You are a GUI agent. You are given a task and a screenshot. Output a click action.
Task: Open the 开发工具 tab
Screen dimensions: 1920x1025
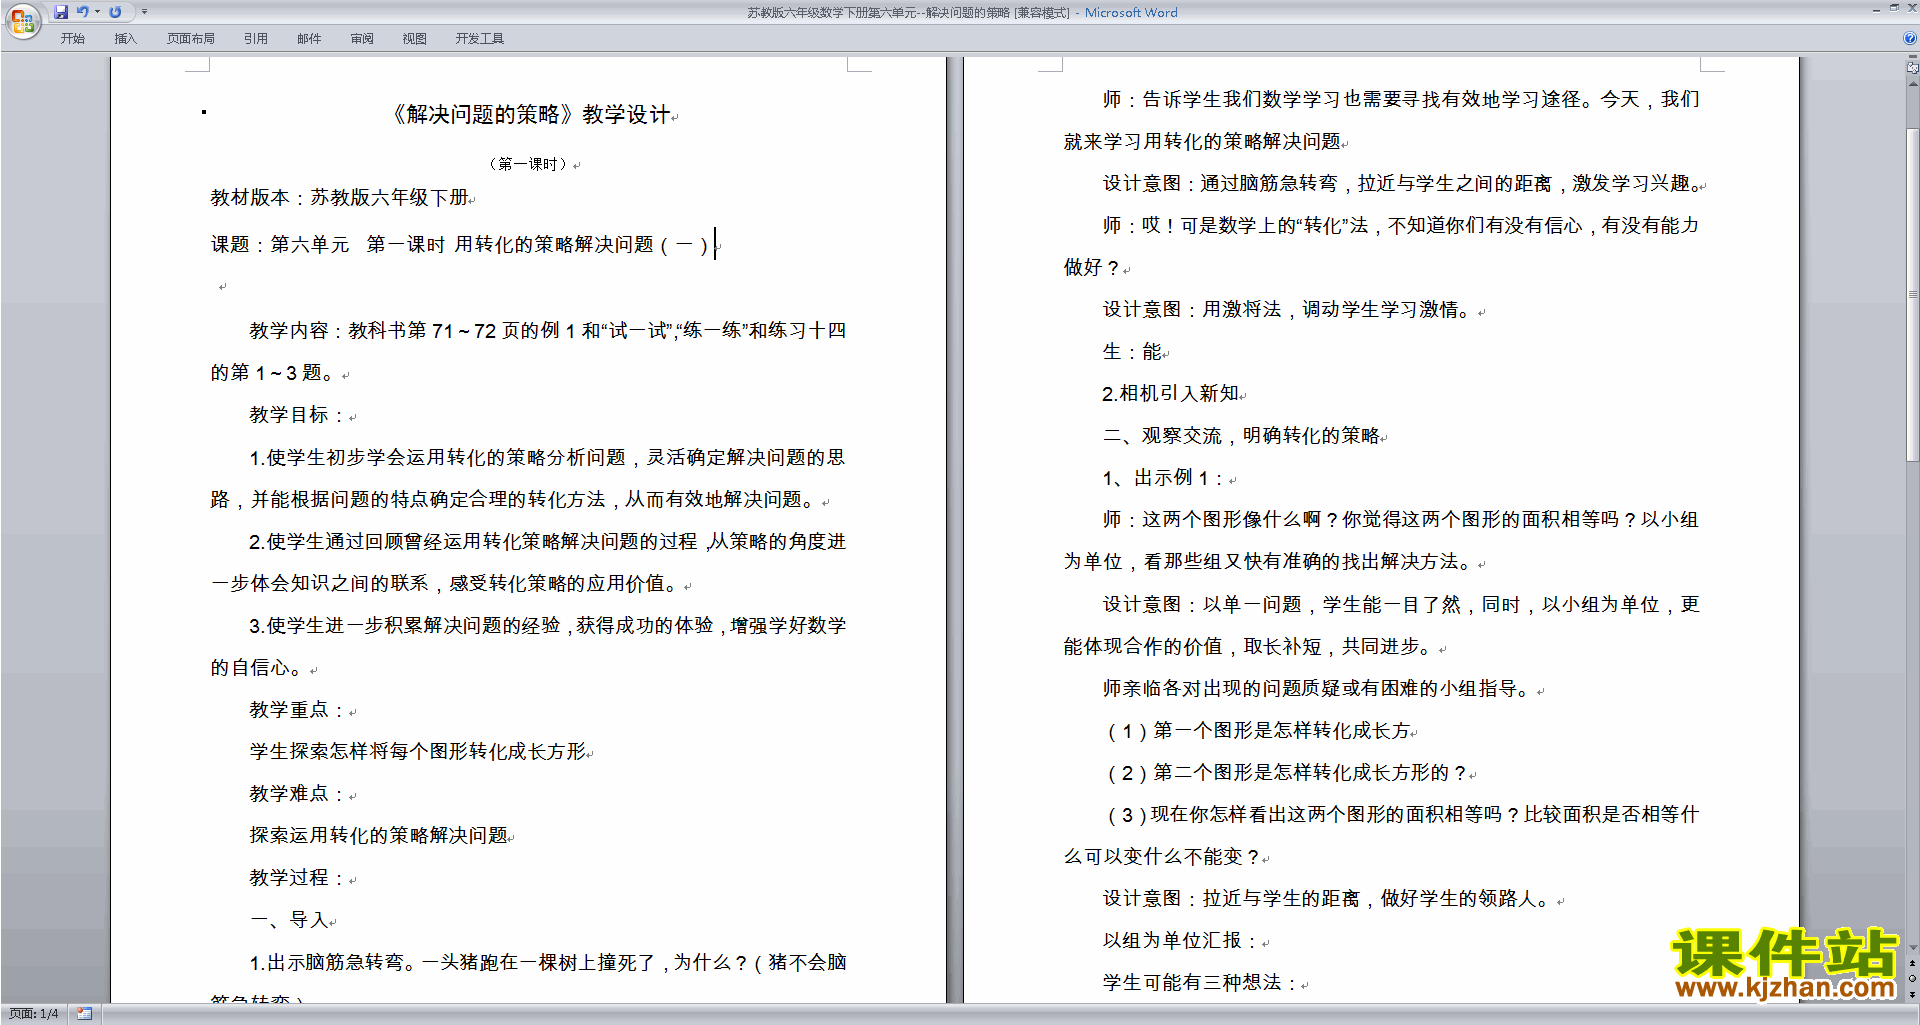[x=480, y=39]
